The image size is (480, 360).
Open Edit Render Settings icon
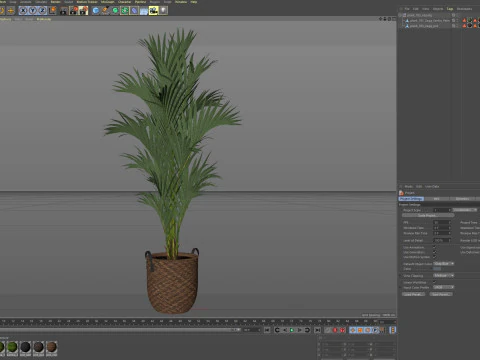coord(83,11)
